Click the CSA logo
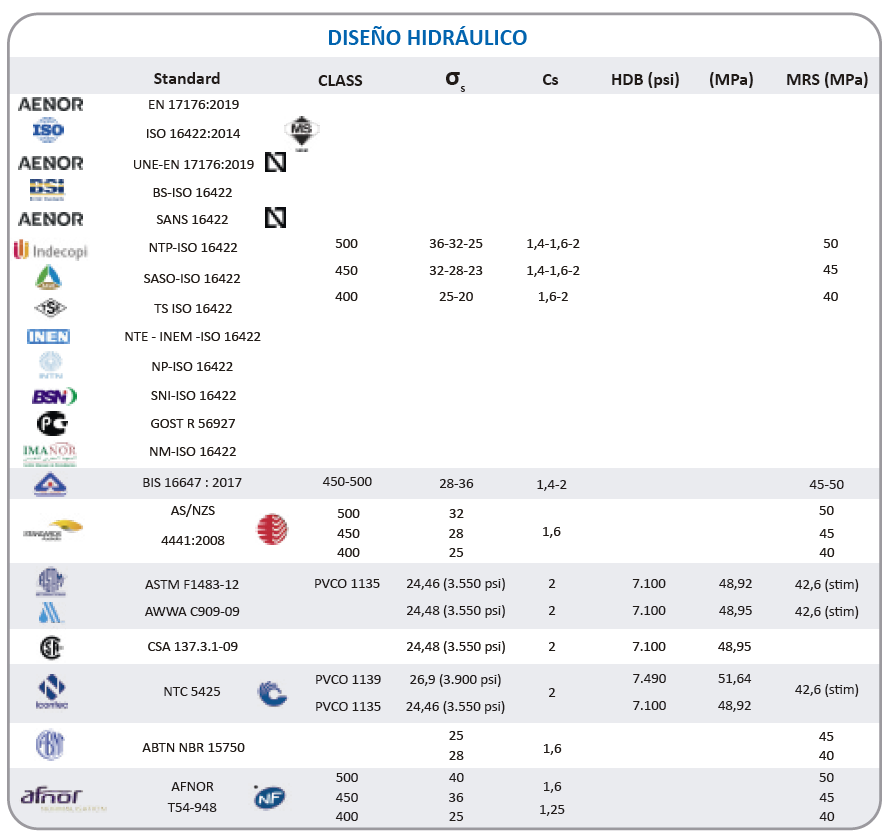This screenshot has width=893, height=838. click(x=51, y=648)
